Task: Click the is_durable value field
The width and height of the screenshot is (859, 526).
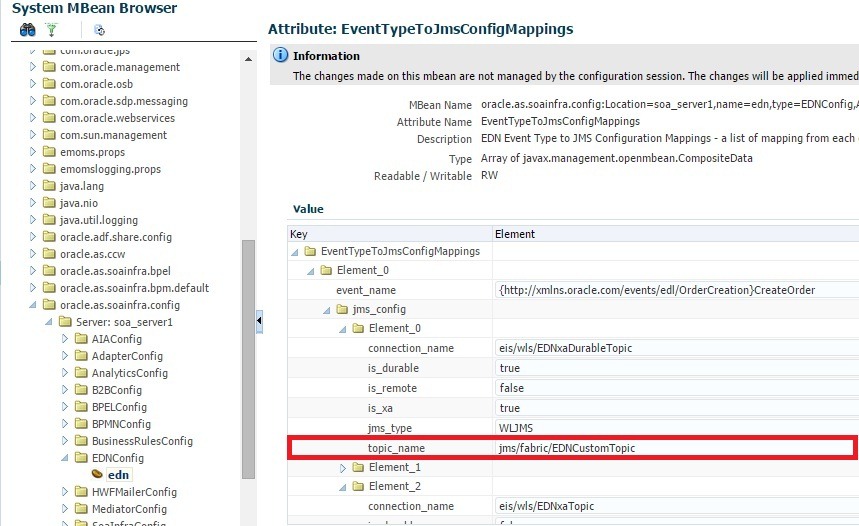Action: point(675,368)
